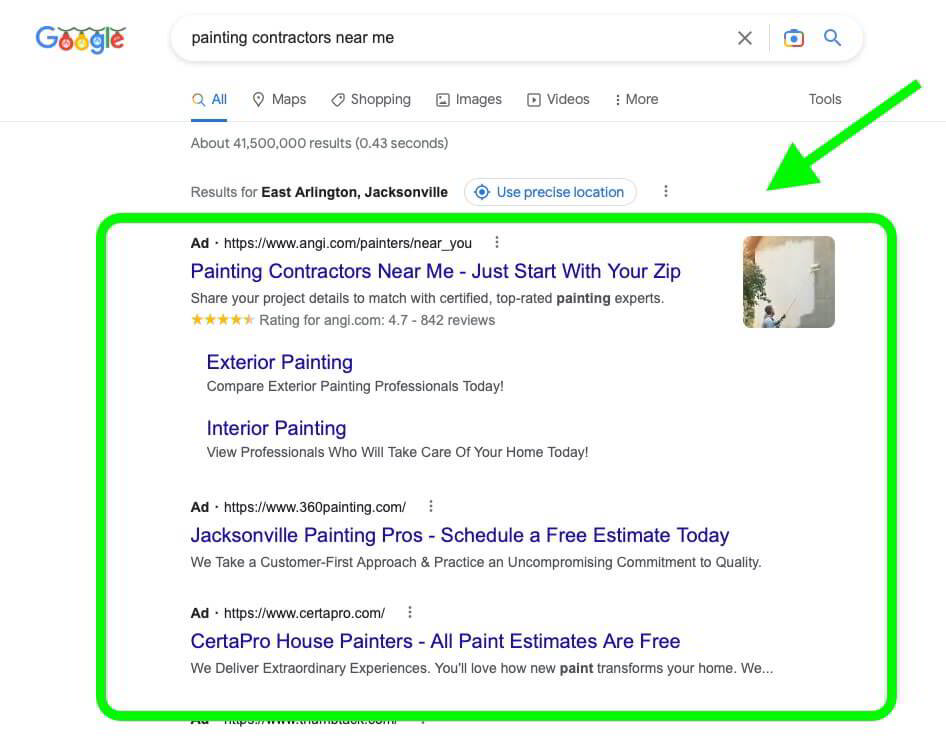Viewport: 946px width, 736px height.
Task: Switch to the Images tab
Action: 468,99
